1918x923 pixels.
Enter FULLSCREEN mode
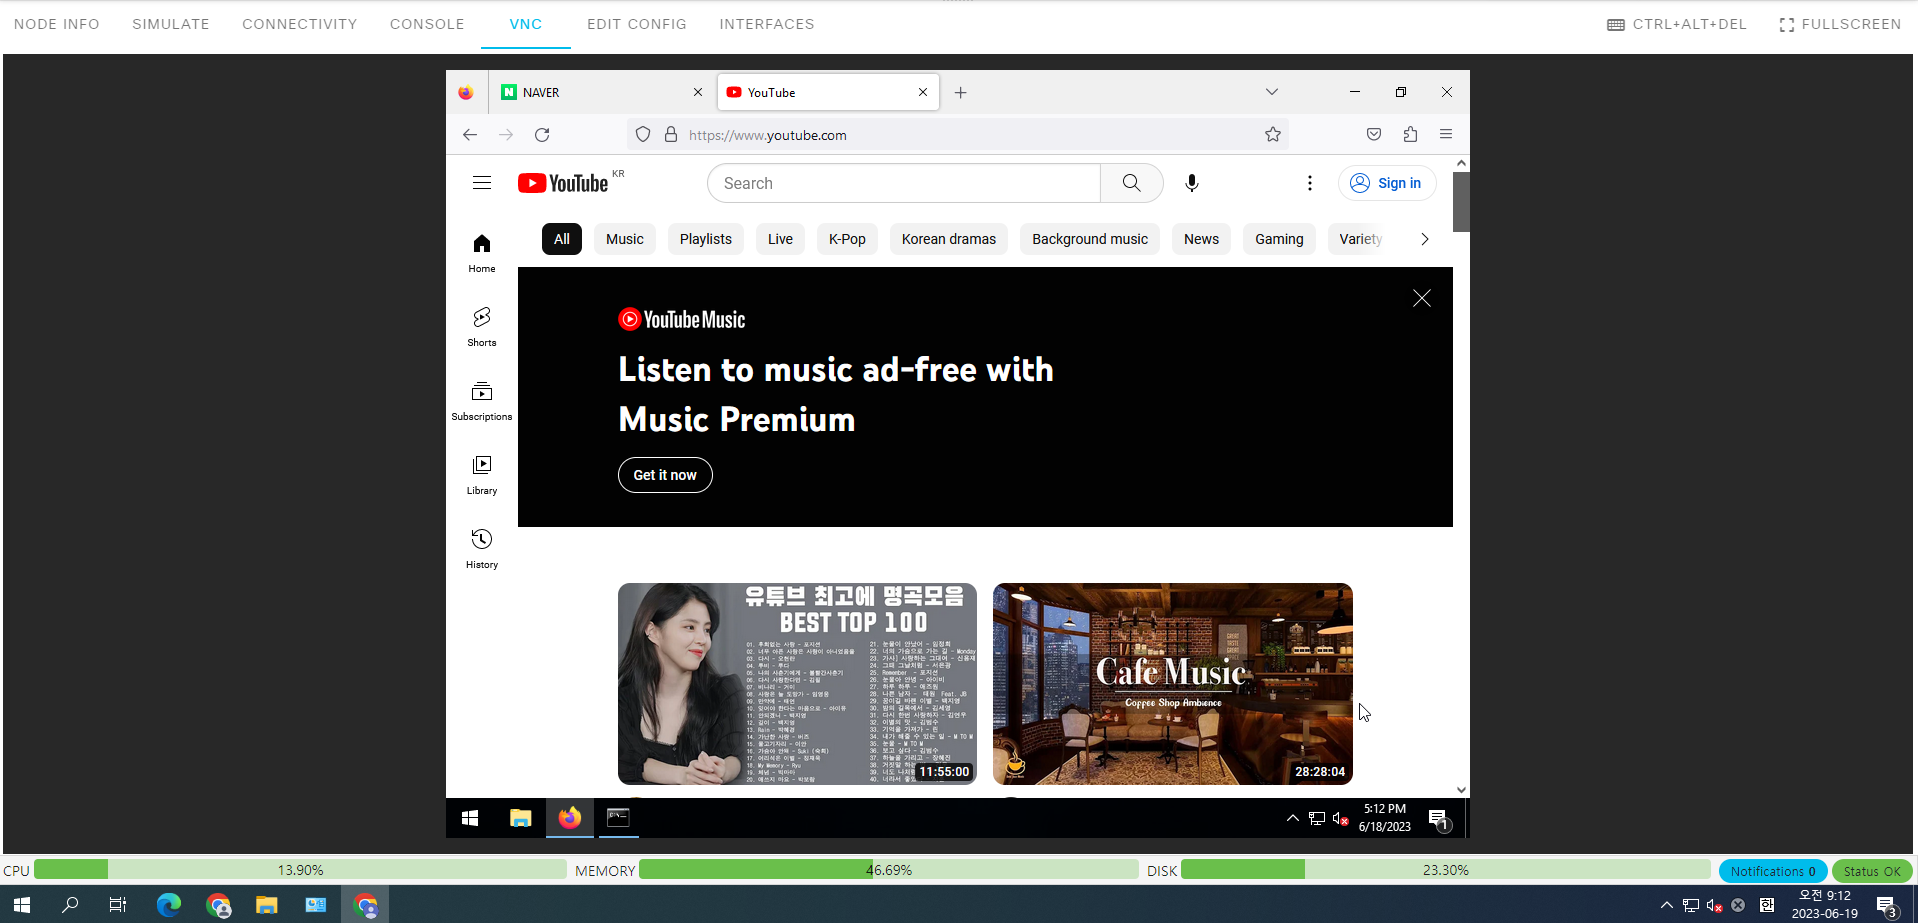click(1840, 24)
